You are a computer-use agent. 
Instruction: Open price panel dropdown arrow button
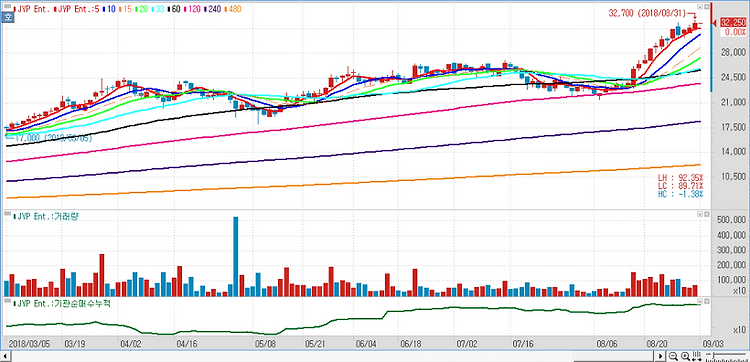[x=700, y=7]
